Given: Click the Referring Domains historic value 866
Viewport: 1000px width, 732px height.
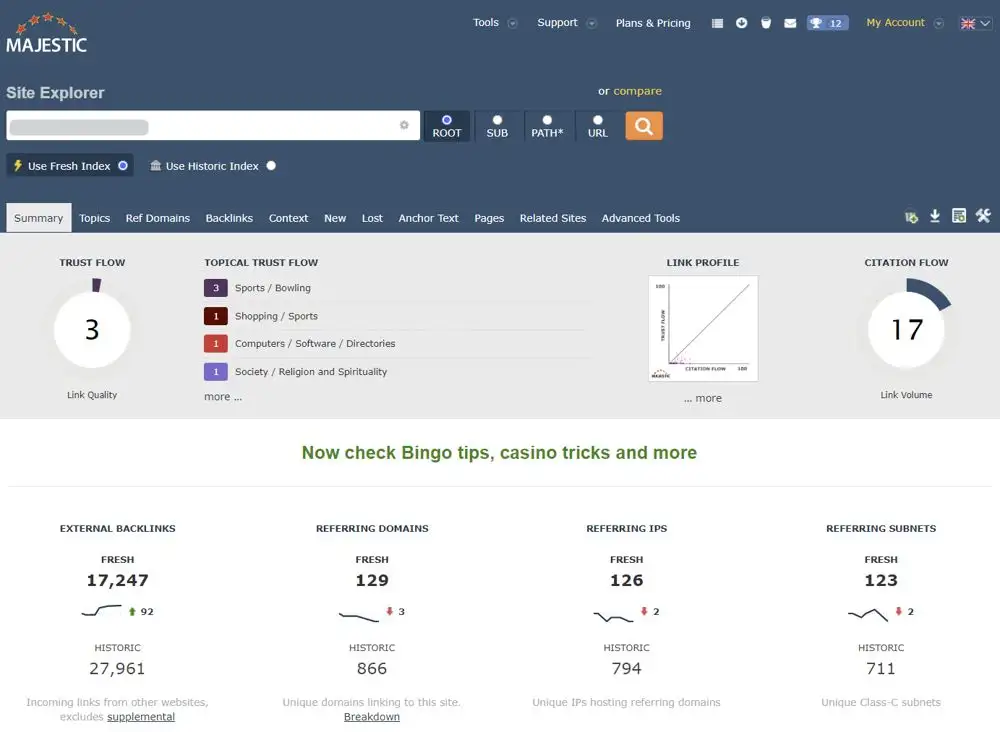Looking at the screenshot, I should pos(372,668).
